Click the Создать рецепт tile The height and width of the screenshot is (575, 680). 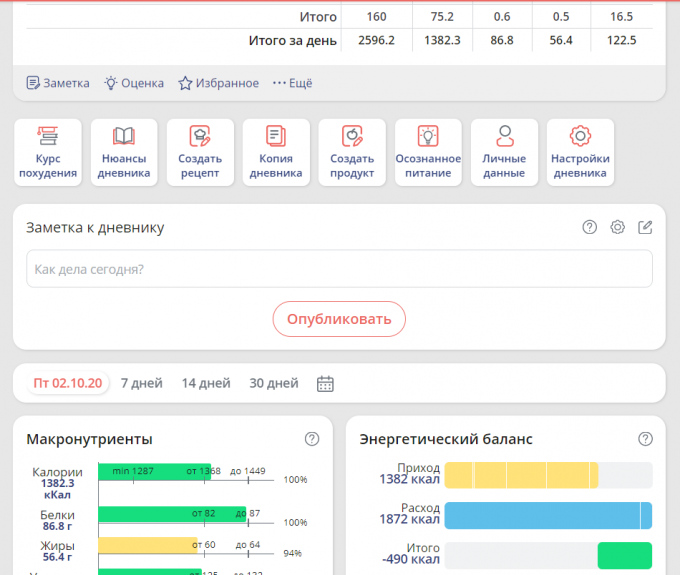pyautogui.click(x=200, y=152)
